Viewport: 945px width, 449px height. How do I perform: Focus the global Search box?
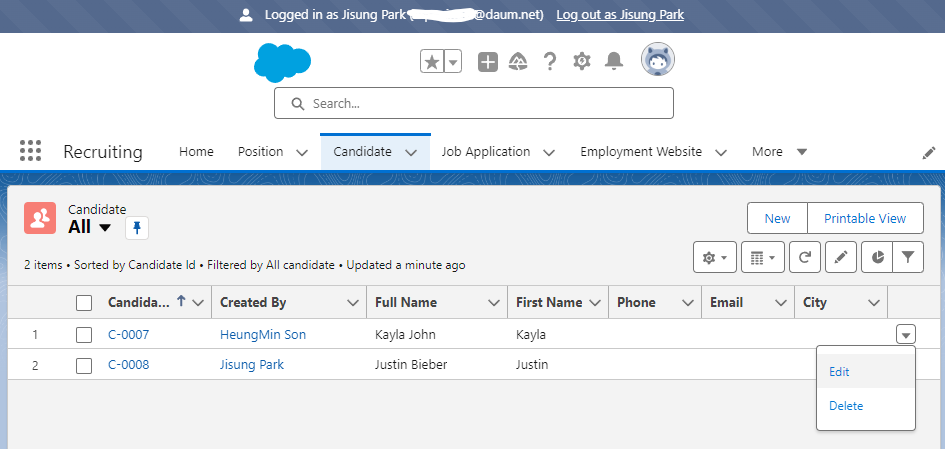click(x=474, y=103)
